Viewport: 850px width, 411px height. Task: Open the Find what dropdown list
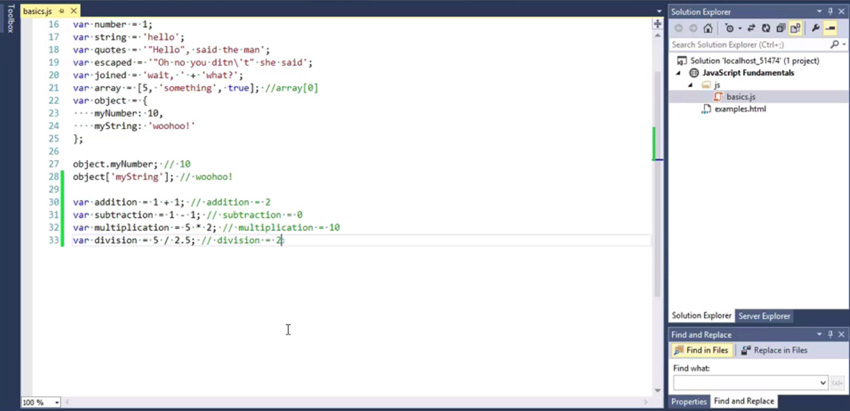(822, 383)
